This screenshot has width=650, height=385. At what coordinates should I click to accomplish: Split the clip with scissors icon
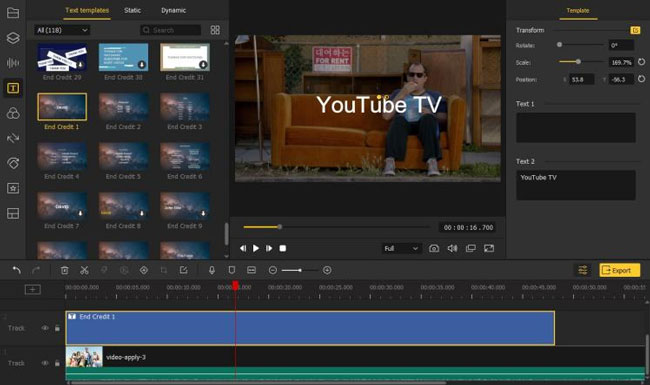(84, 270)
